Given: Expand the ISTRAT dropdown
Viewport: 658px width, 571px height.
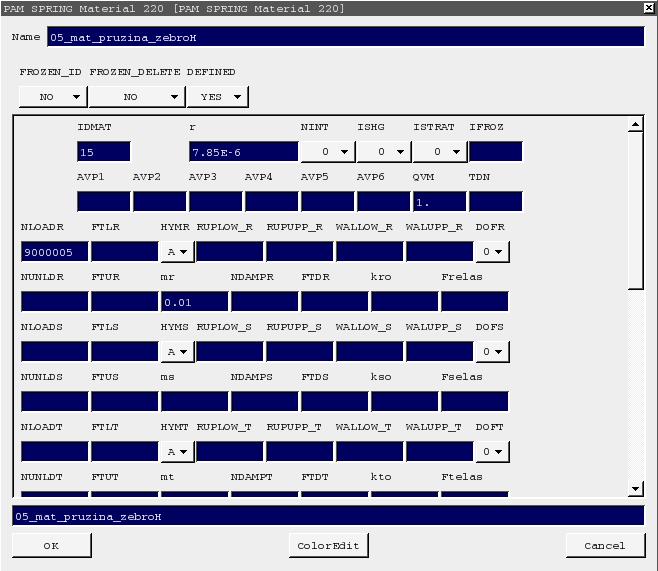Looking at the screenshot, I should (x=440, y=151).
